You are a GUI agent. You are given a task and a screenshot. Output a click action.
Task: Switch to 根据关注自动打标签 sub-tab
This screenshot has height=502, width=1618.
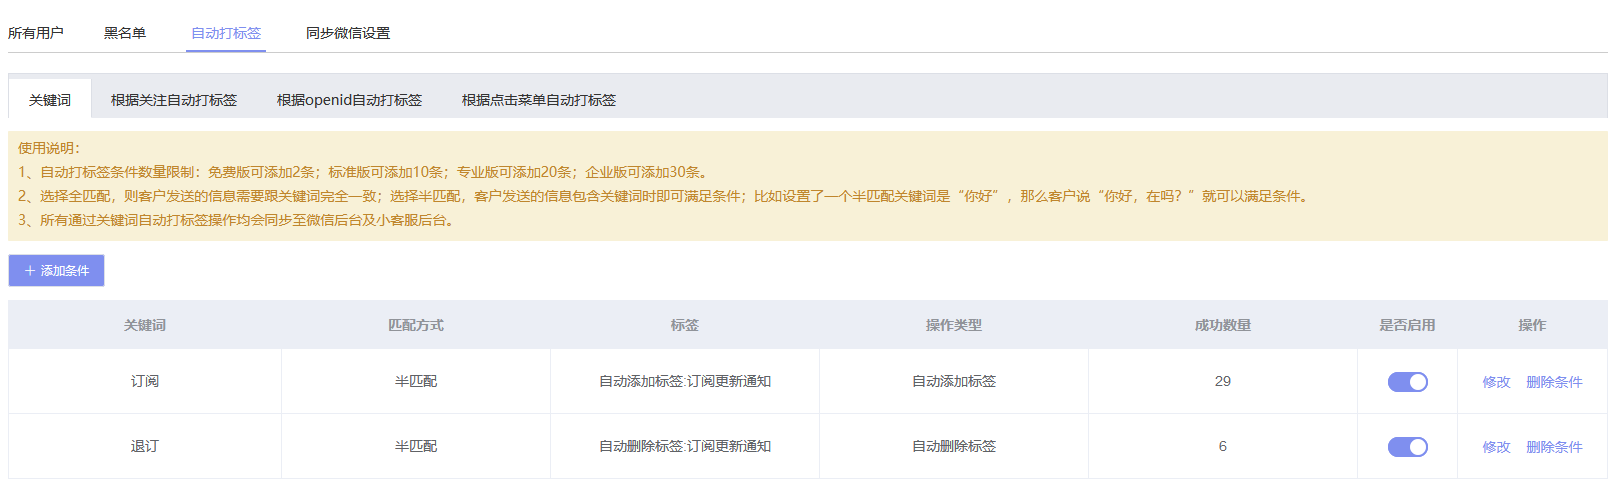174,100
